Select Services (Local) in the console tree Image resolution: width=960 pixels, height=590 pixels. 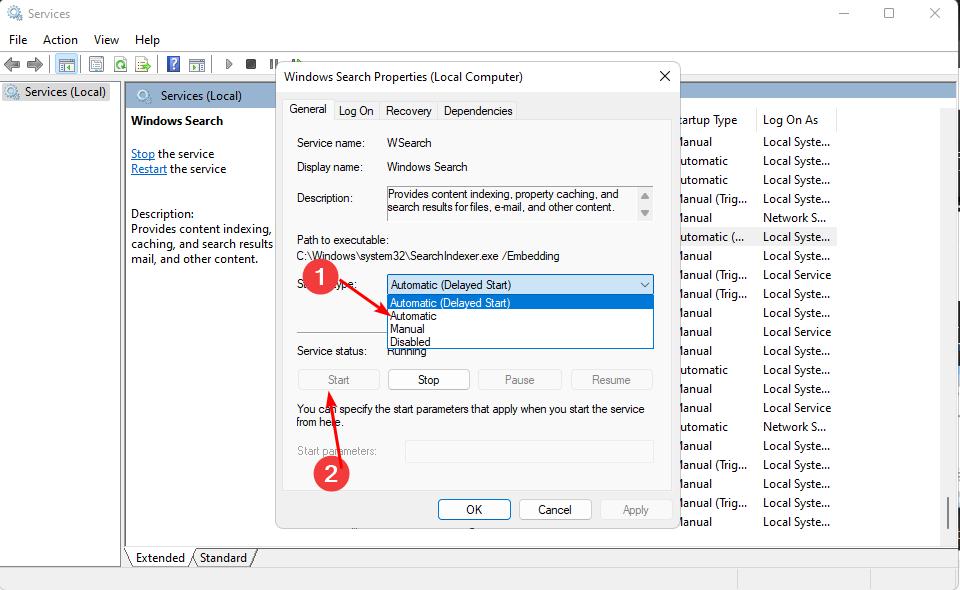pos(56,92)
